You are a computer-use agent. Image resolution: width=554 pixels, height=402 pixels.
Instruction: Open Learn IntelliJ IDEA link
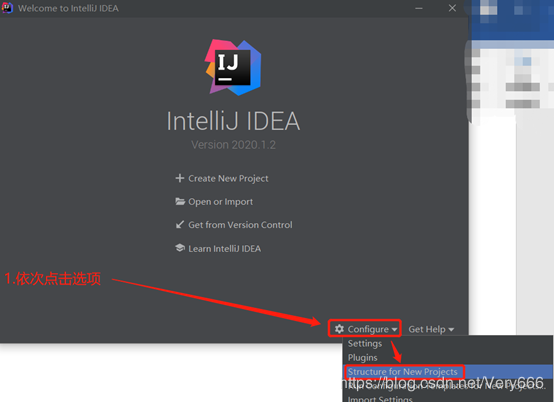tap(225, 249)
